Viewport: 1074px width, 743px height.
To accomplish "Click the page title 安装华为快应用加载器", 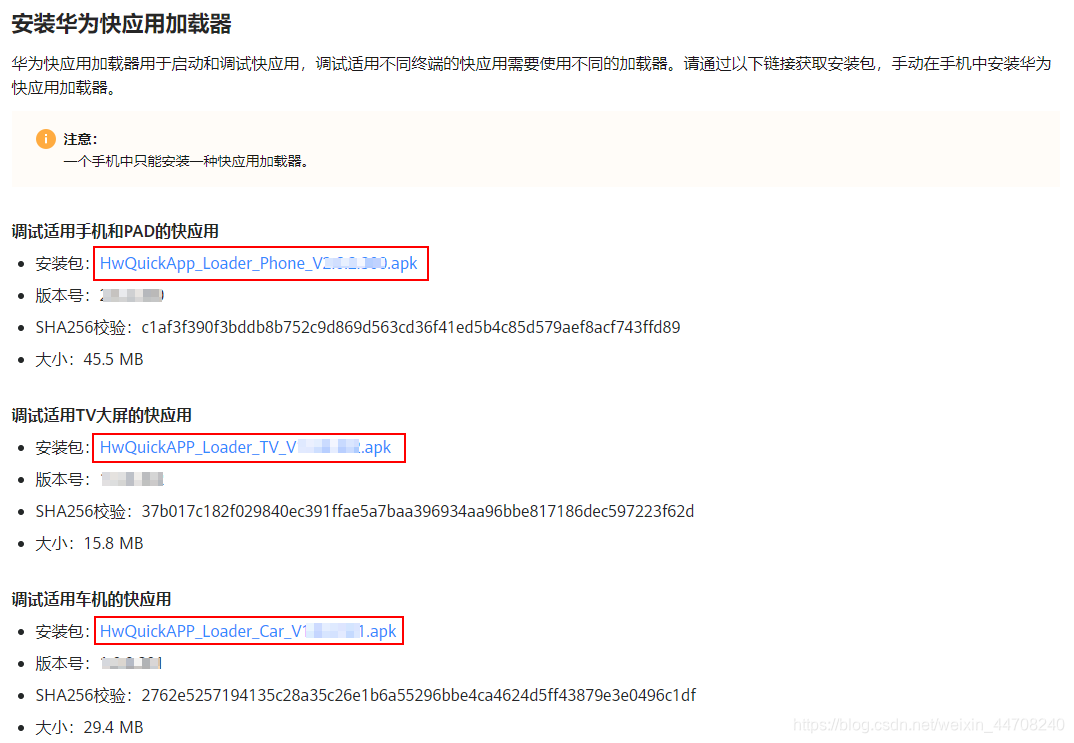I will [x=122, y=24].
